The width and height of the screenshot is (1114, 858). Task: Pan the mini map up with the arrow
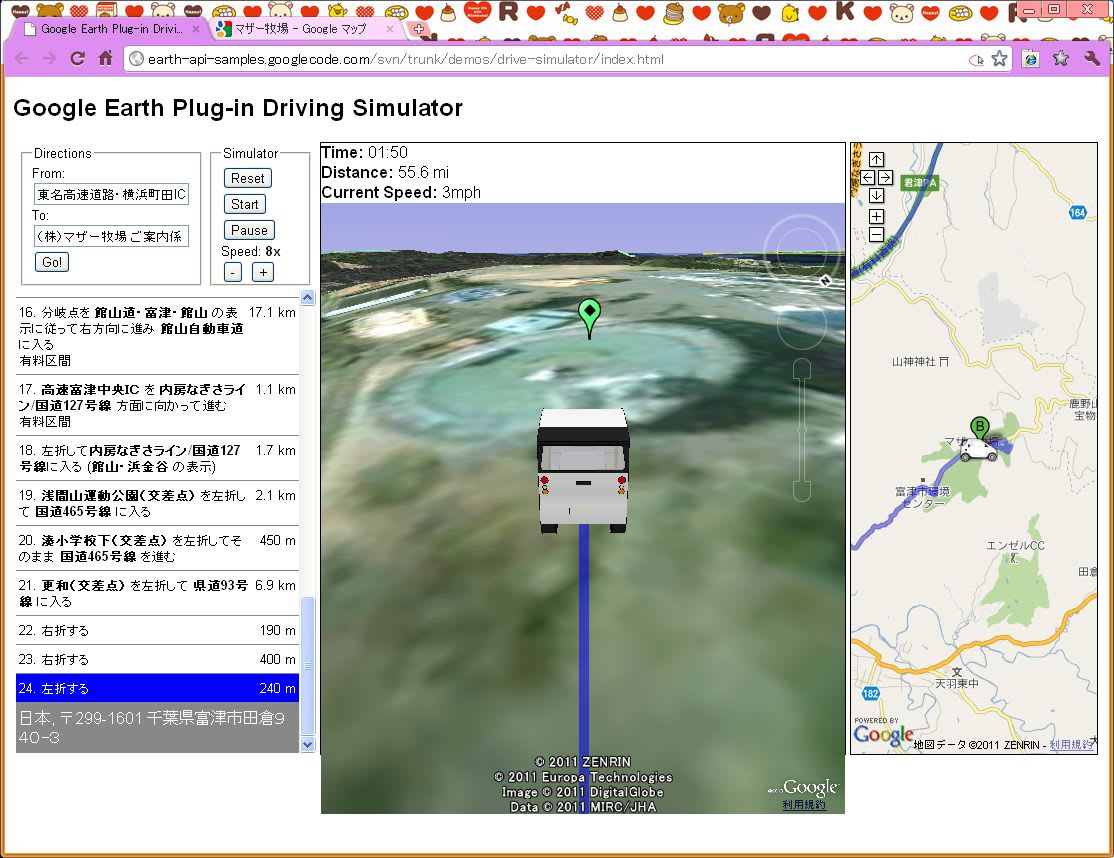876,159
